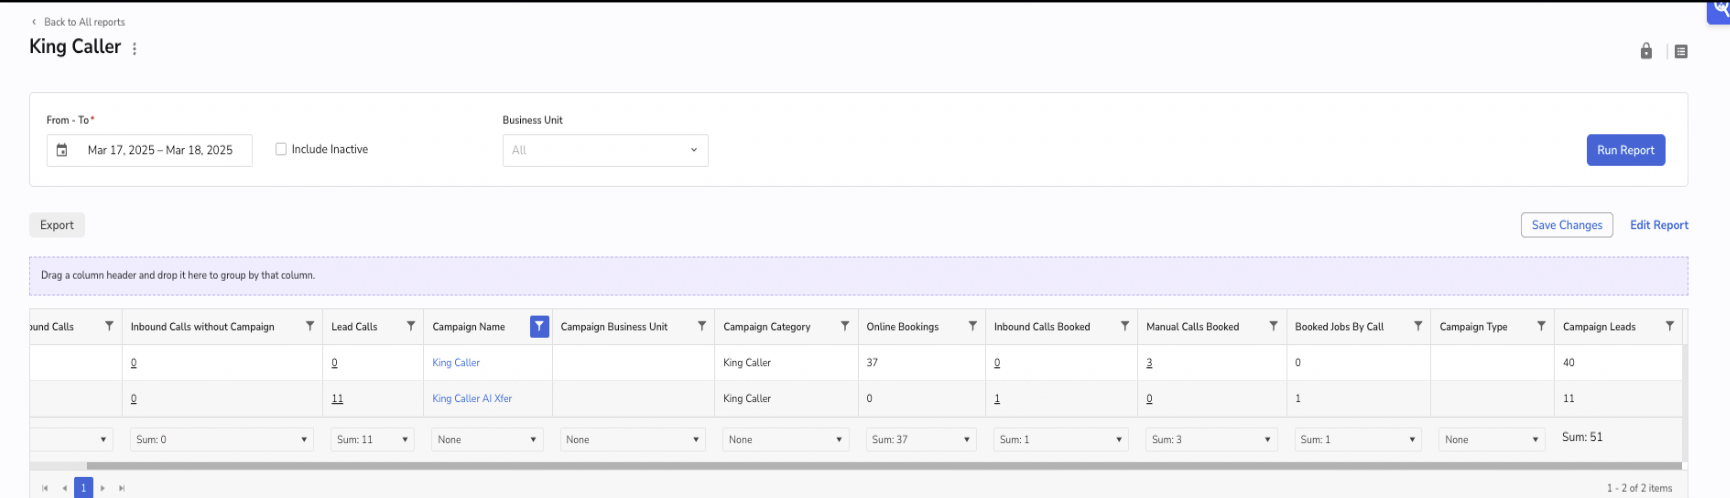This screenshot has width=1730, height=498.
Task: Filter the Online Bookings column
Action: click(x=973, y=326)
